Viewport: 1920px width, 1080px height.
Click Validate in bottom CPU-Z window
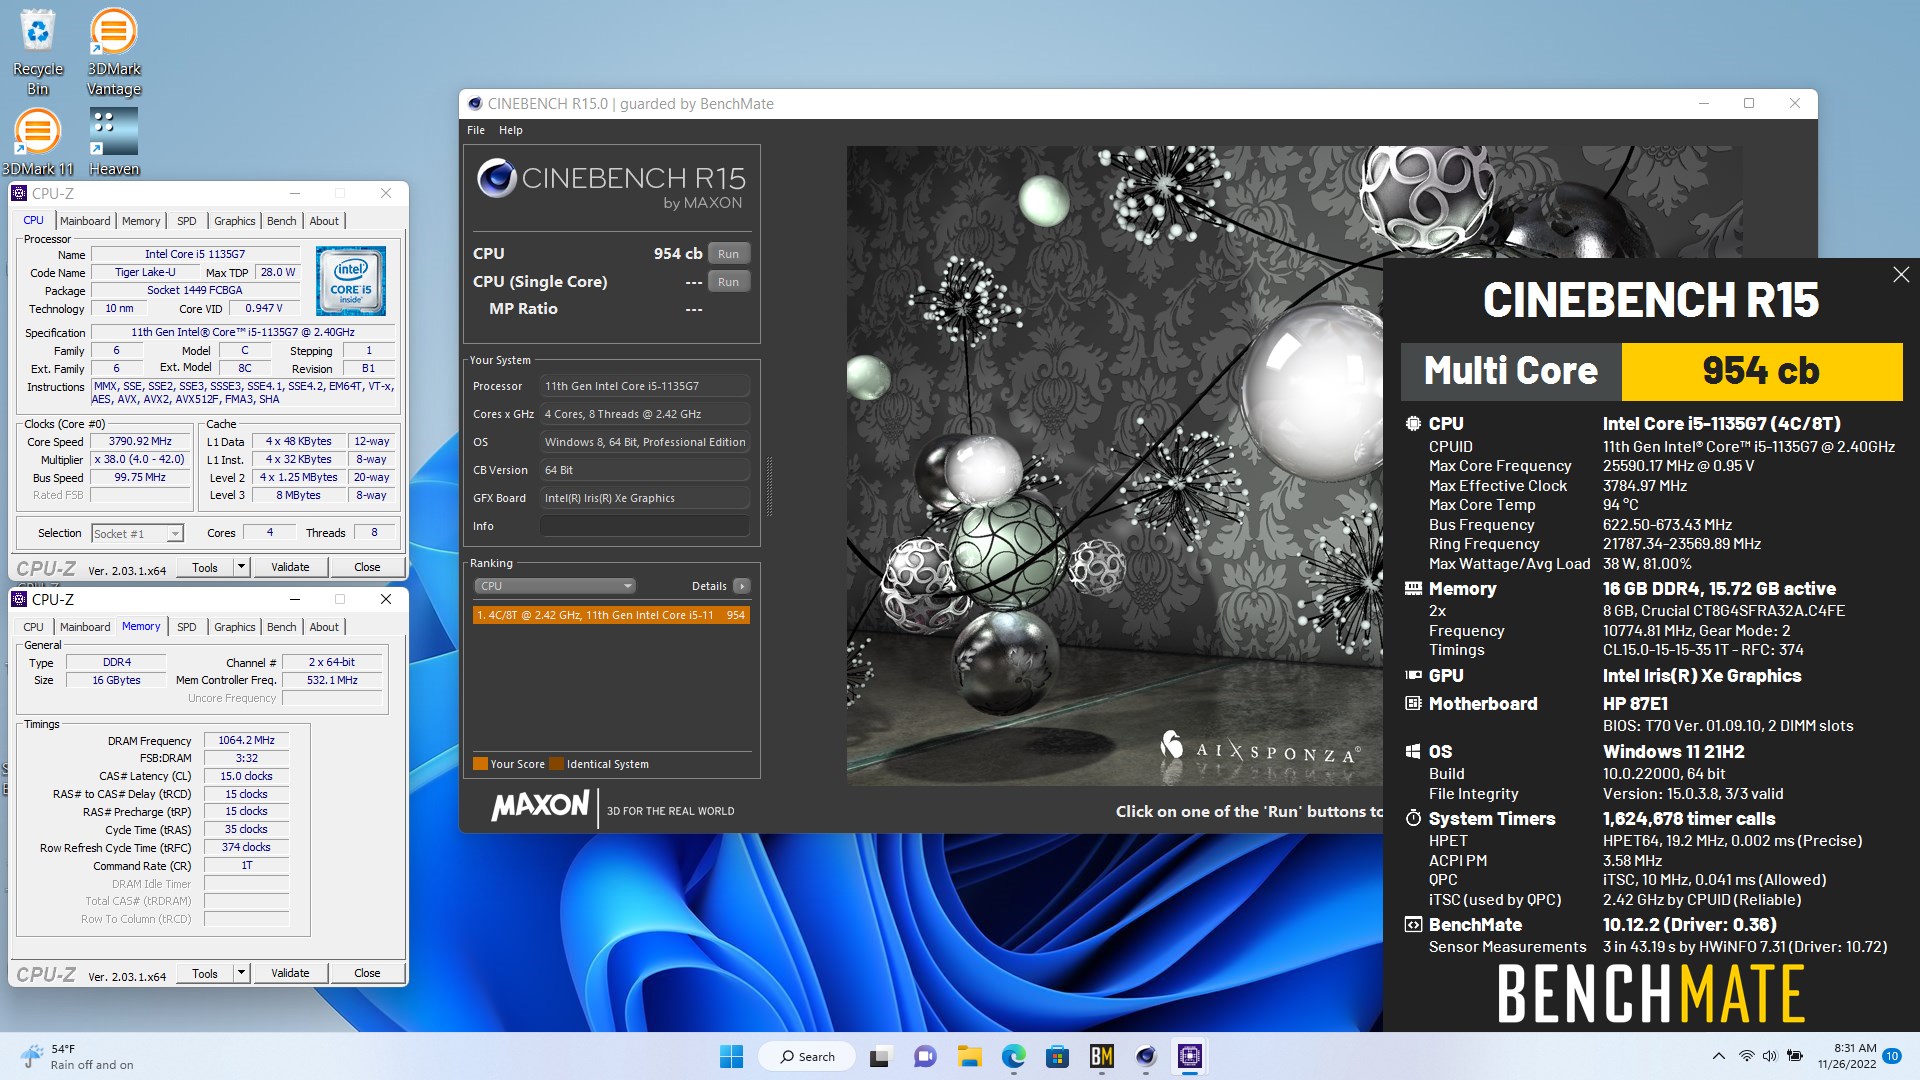click(x=290, y=973)
